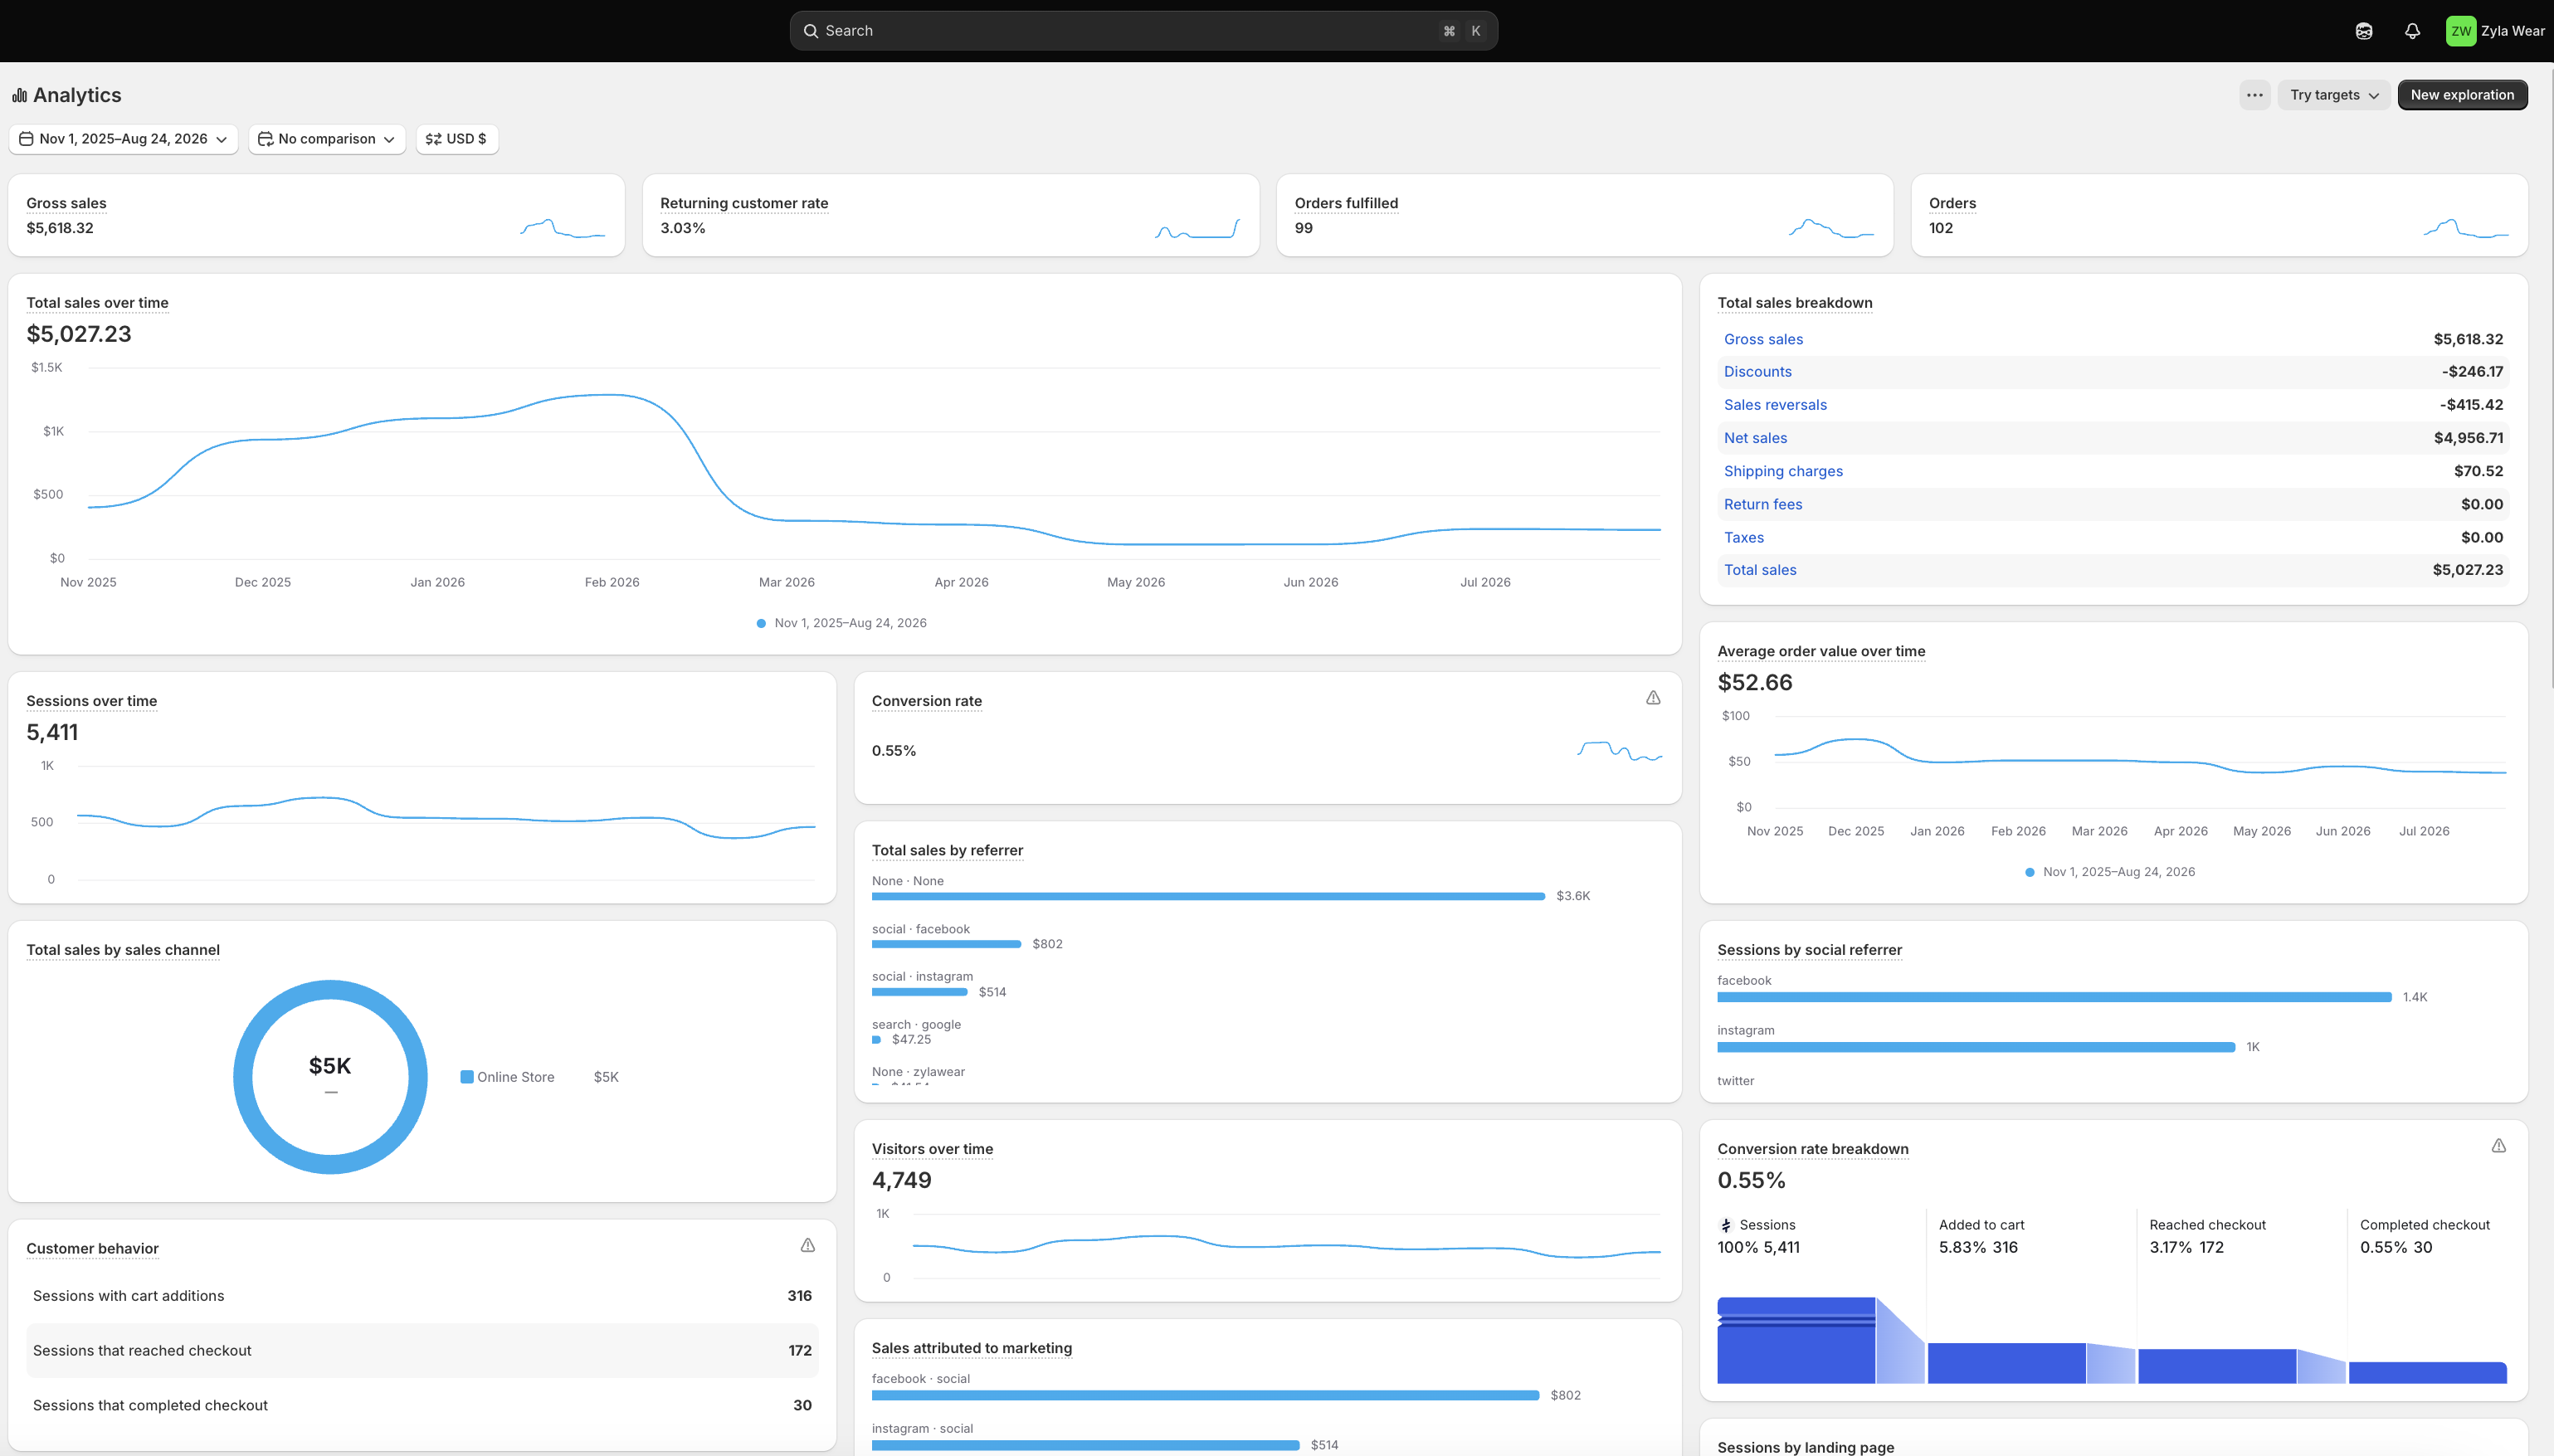Click warning icon on Customer behavior card

click(808, 1245)
